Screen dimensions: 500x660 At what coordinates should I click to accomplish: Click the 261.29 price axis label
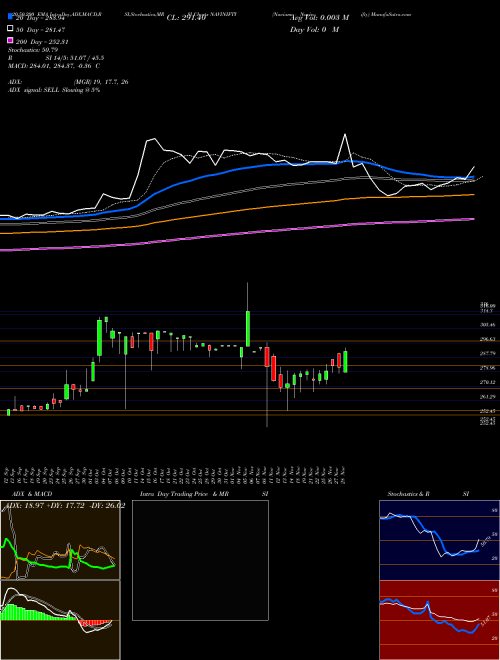pyautogui.click(x=487, y=397)
